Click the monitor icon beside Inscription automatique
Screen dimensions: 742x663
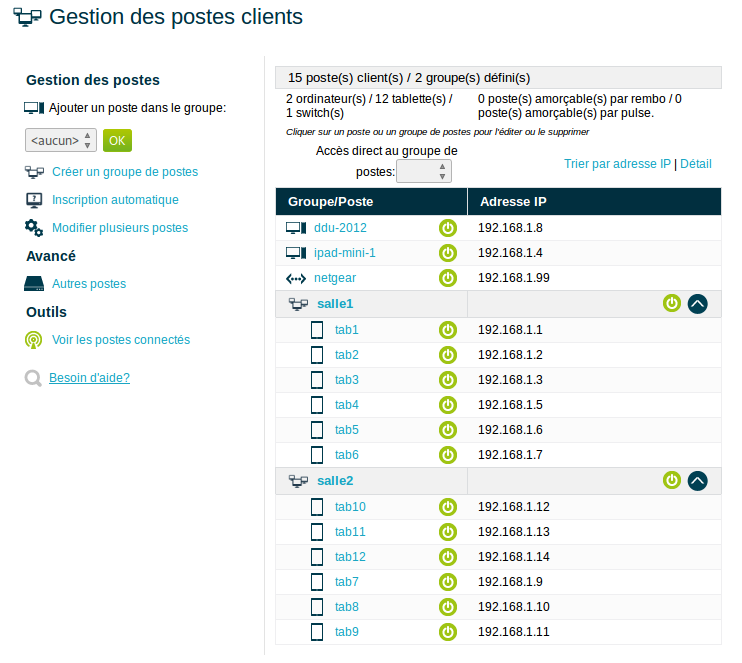tap(34, 200)
